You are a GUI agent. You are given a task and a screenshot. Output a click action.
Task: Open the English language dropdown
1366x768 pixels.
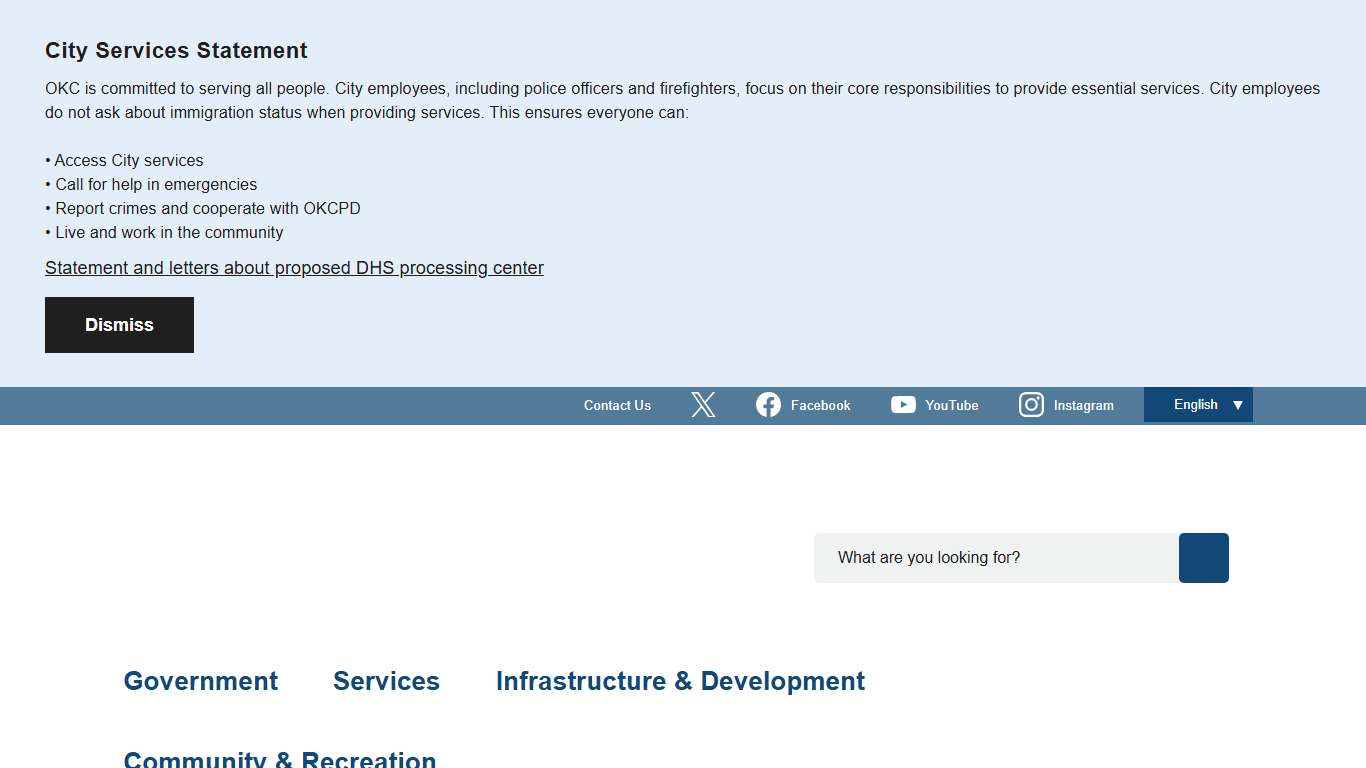click(x=1197, y=404)
